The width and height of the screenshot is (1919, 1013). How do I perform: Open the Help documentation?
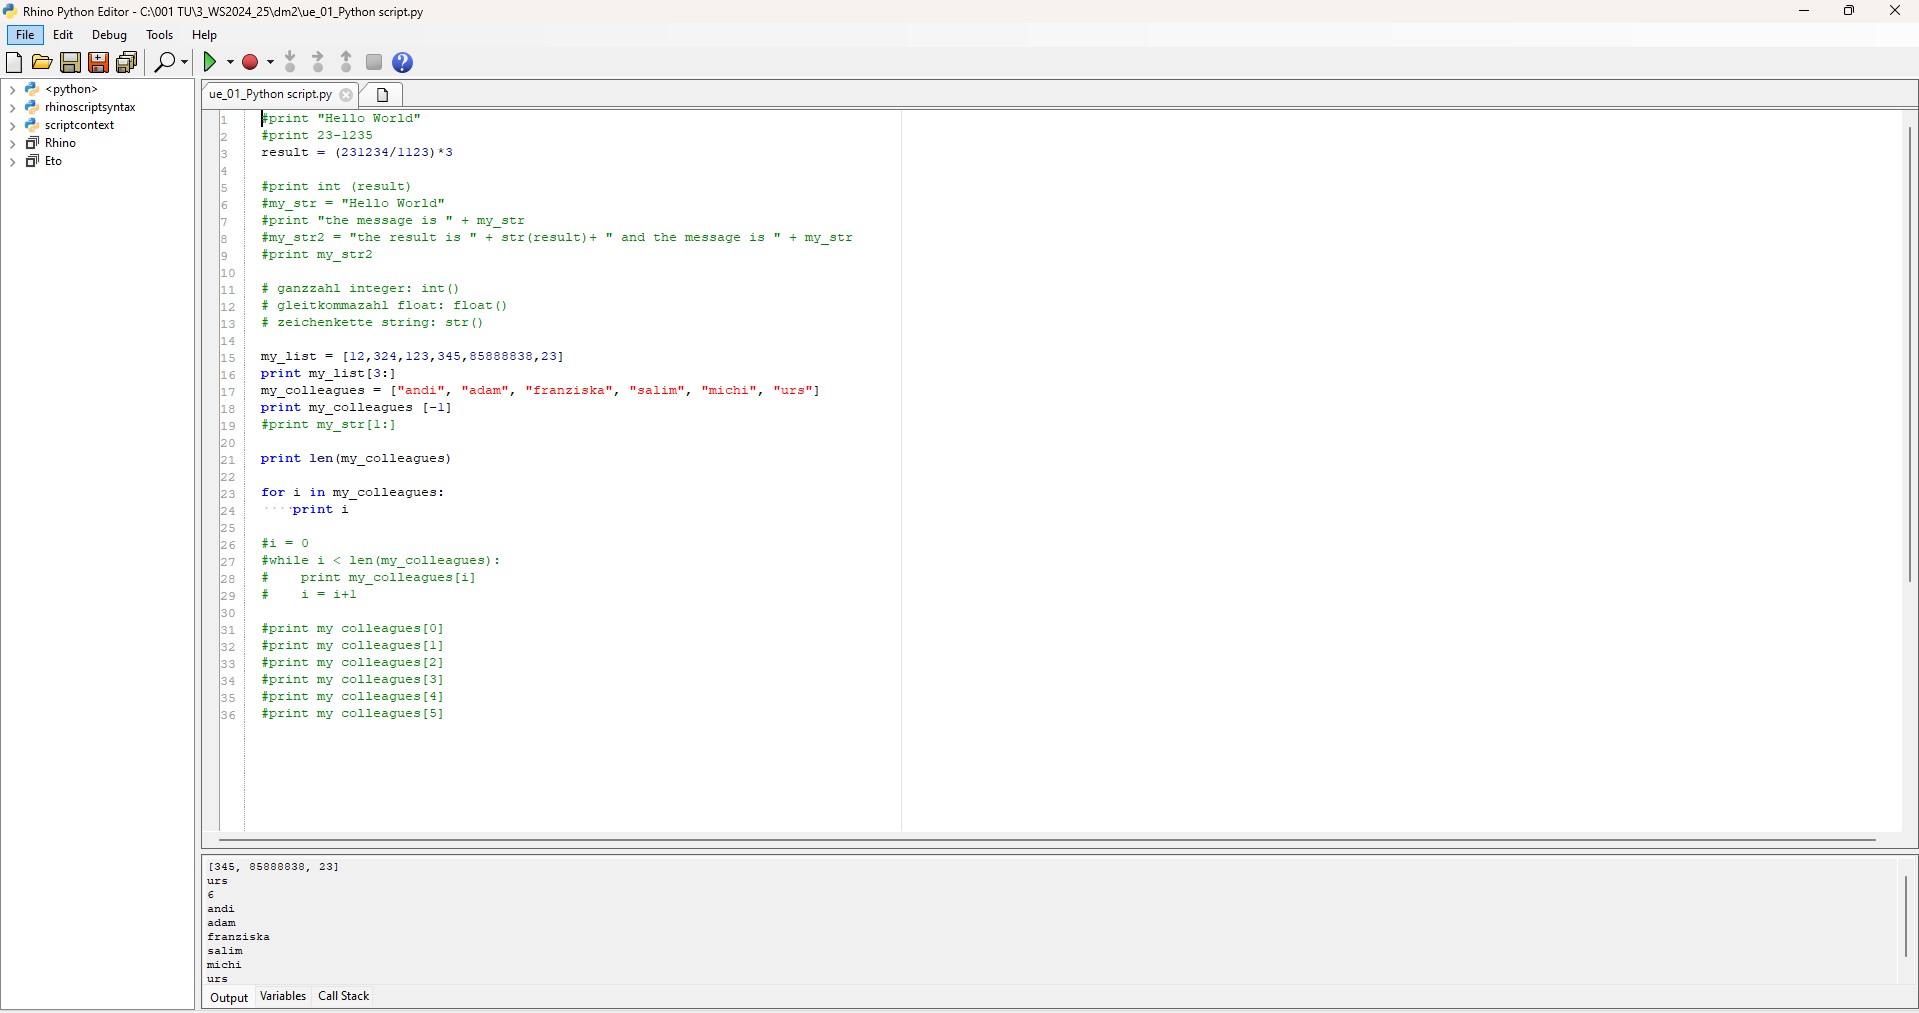click(402, 62)
